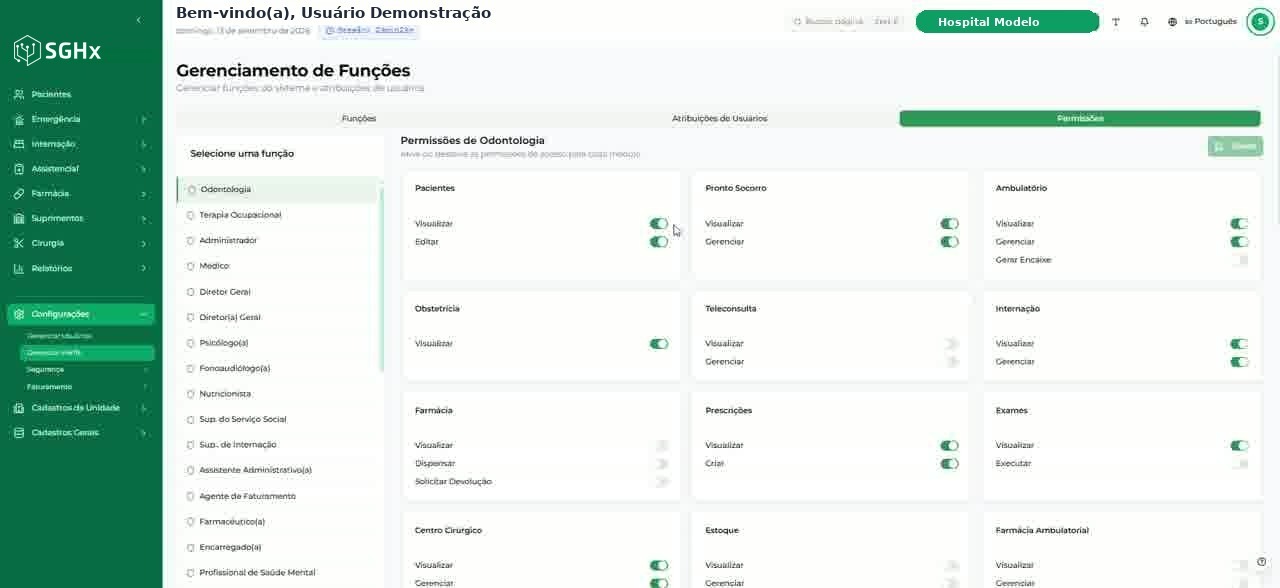Click the function list scrollbar
Screen dimensions: 1280x588
point(381,278)
